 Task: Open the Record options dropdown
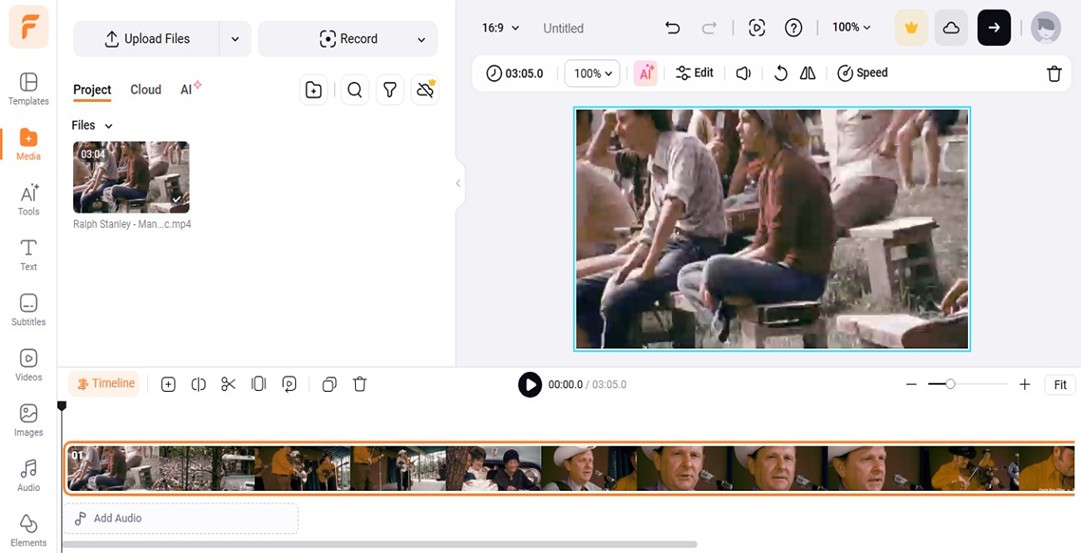(421, 39)
